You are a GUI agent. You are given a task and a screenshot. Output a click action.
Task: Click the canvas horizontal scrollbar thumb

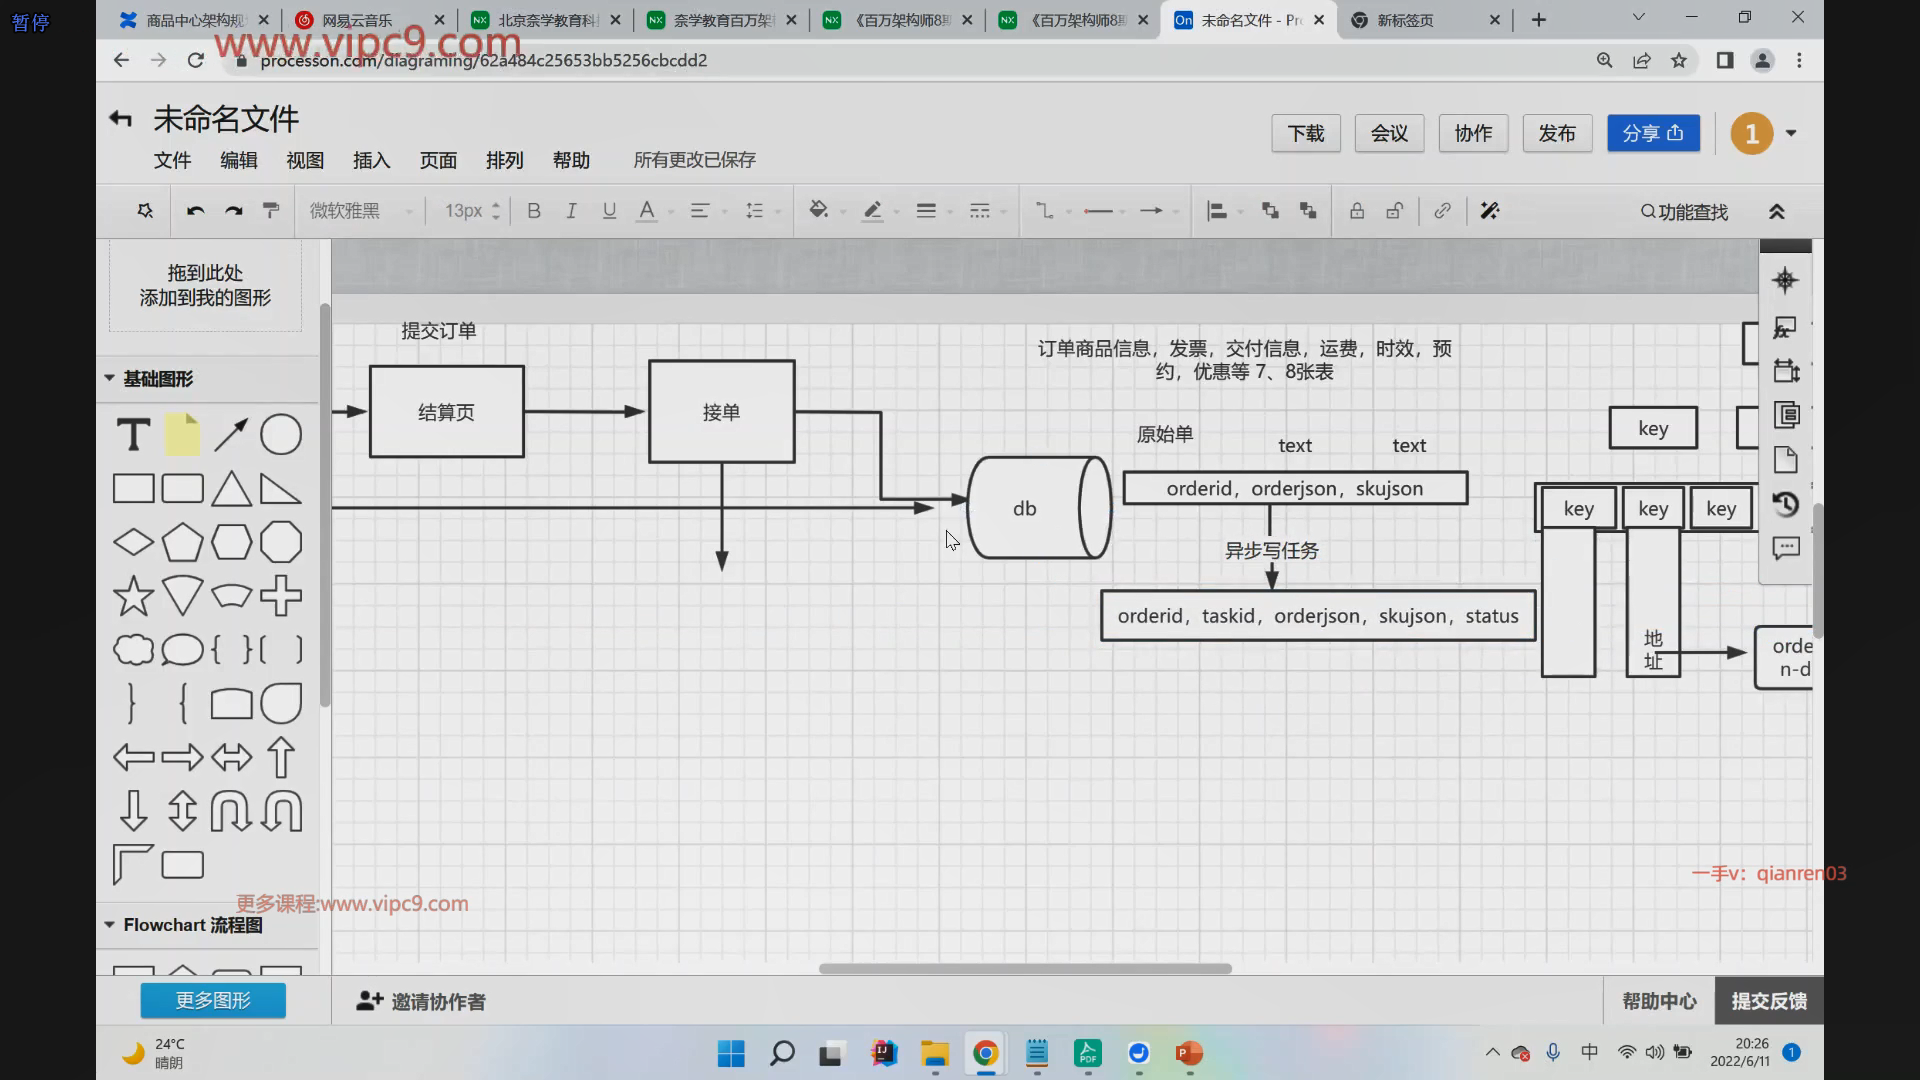point(1025,968)
